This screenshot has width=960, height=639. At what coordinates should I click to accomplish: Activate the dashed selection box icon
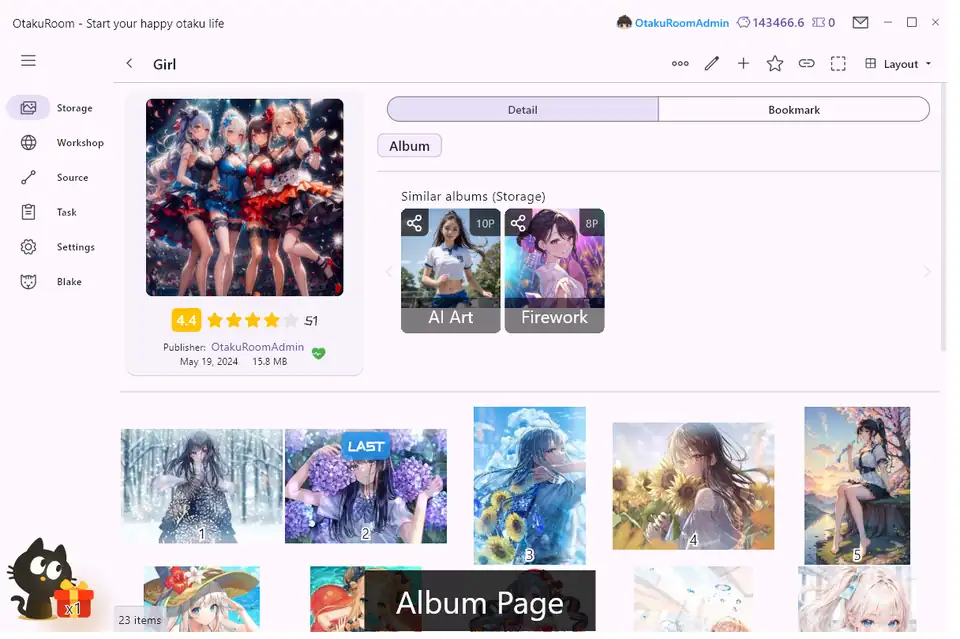(x=838, y=64)
